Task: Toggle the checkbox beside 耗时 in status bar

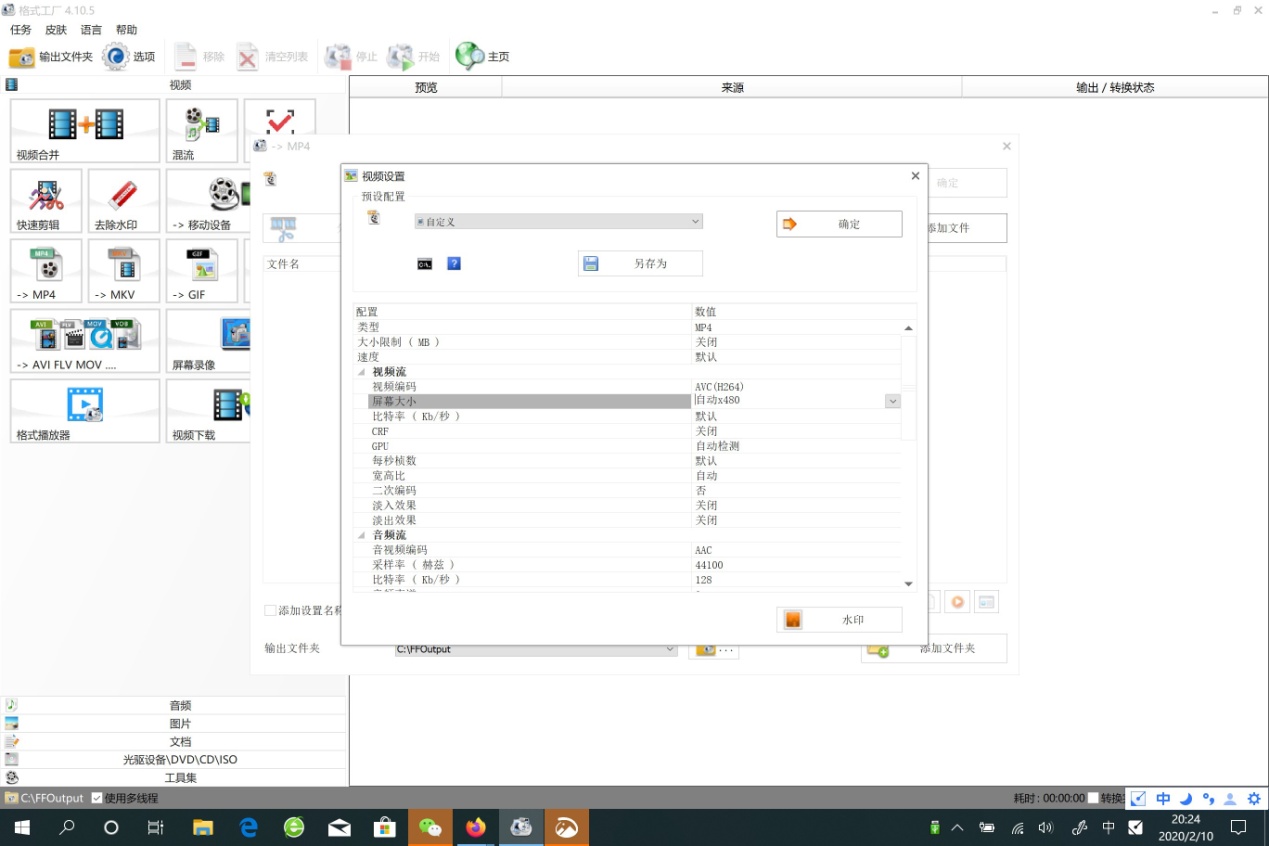Action: 1093,798
